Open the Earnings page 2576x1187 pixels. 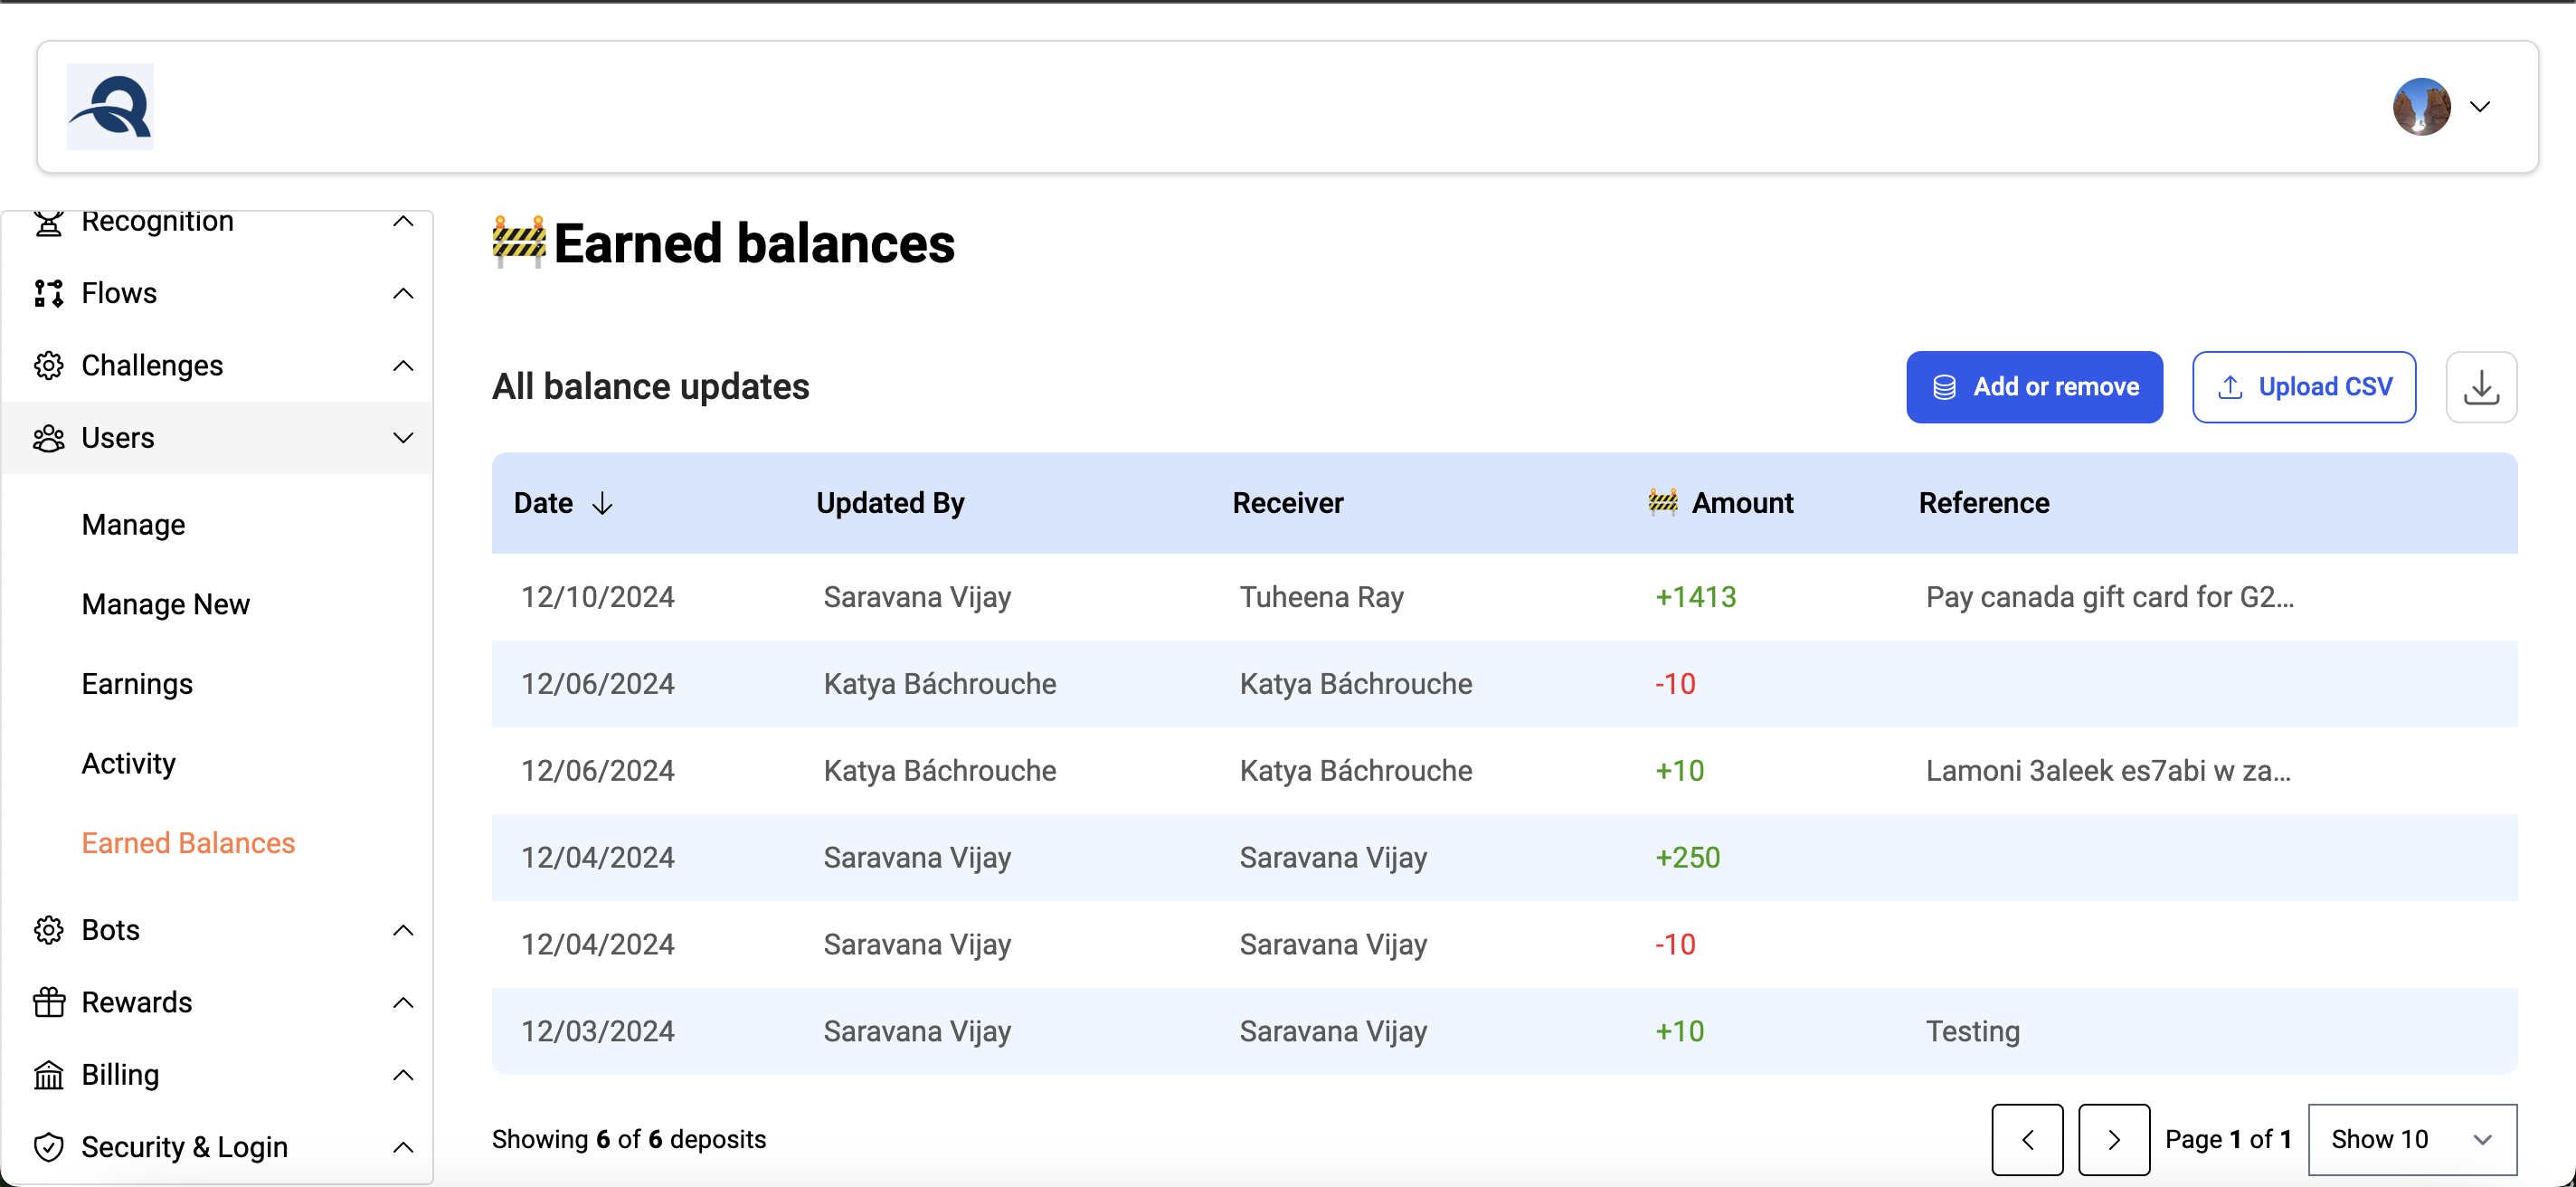[x=137, y=684]
